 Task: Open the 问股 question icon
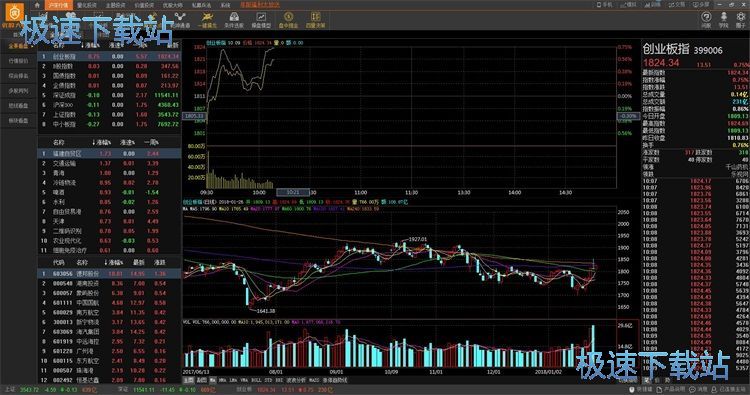pyautogui.click(x=706, y=20)
